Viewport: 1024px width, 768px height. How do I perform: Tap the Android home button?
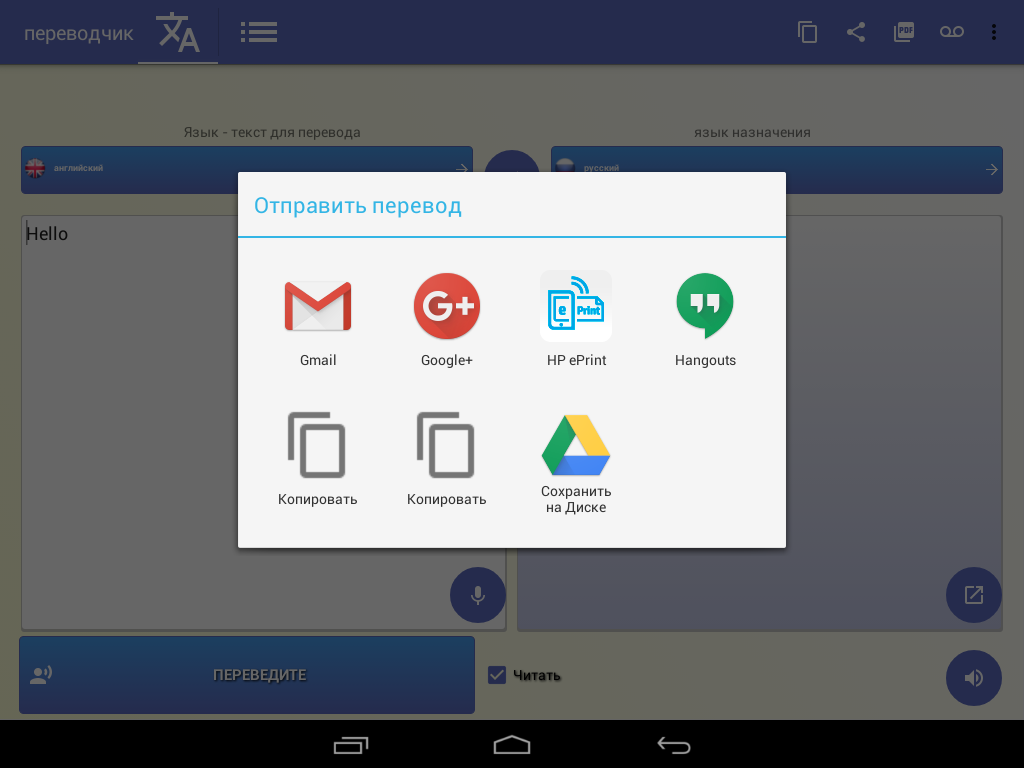pyautogui.click(x=512, y=745)
